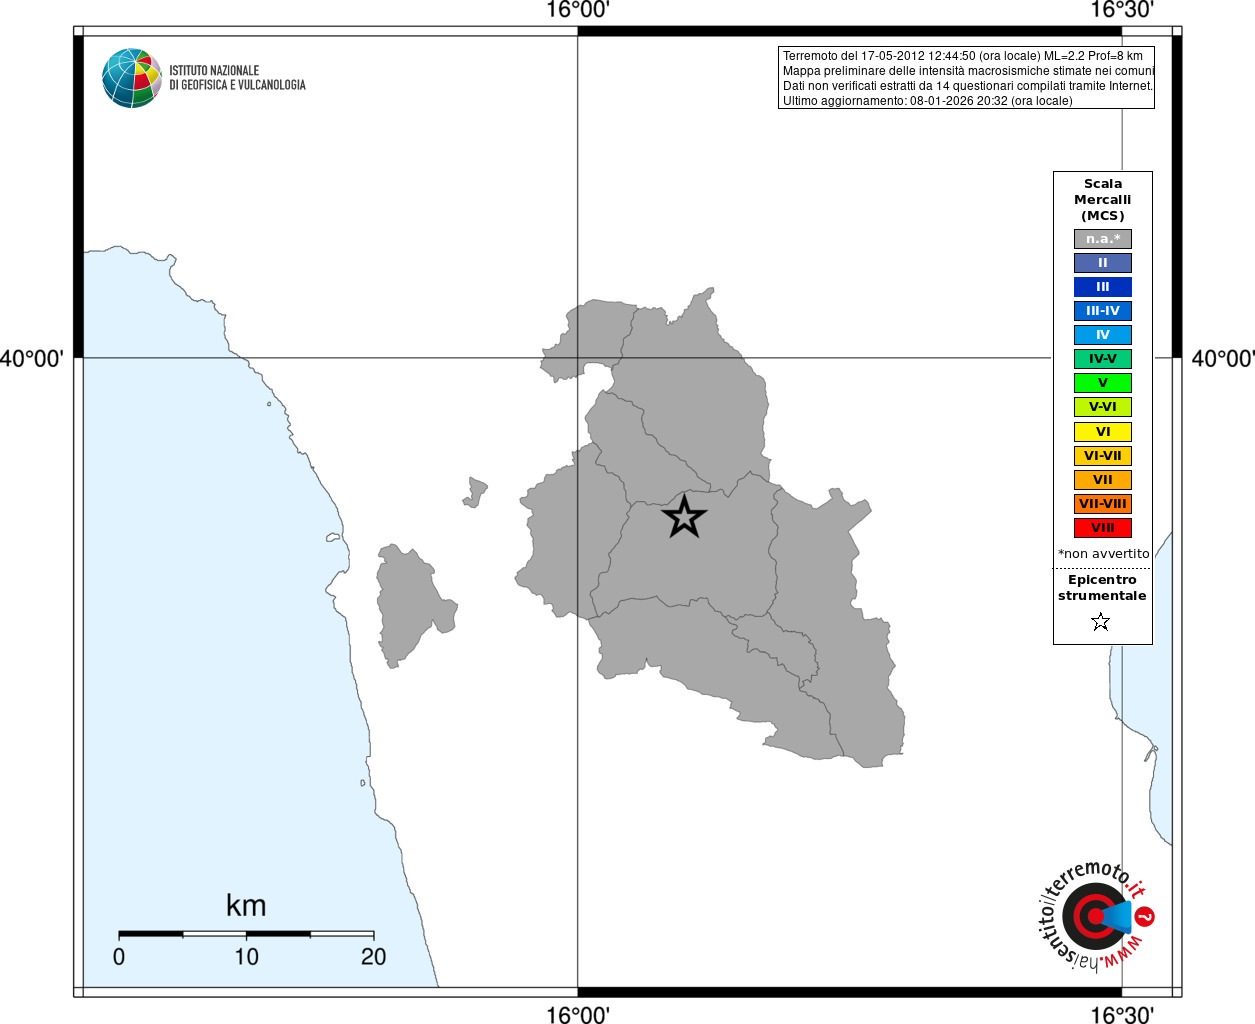Select the gray n.a.* legend swatch
Image resolution: width=1255 pixels, height=1024 pixels.
point(1102,239)
